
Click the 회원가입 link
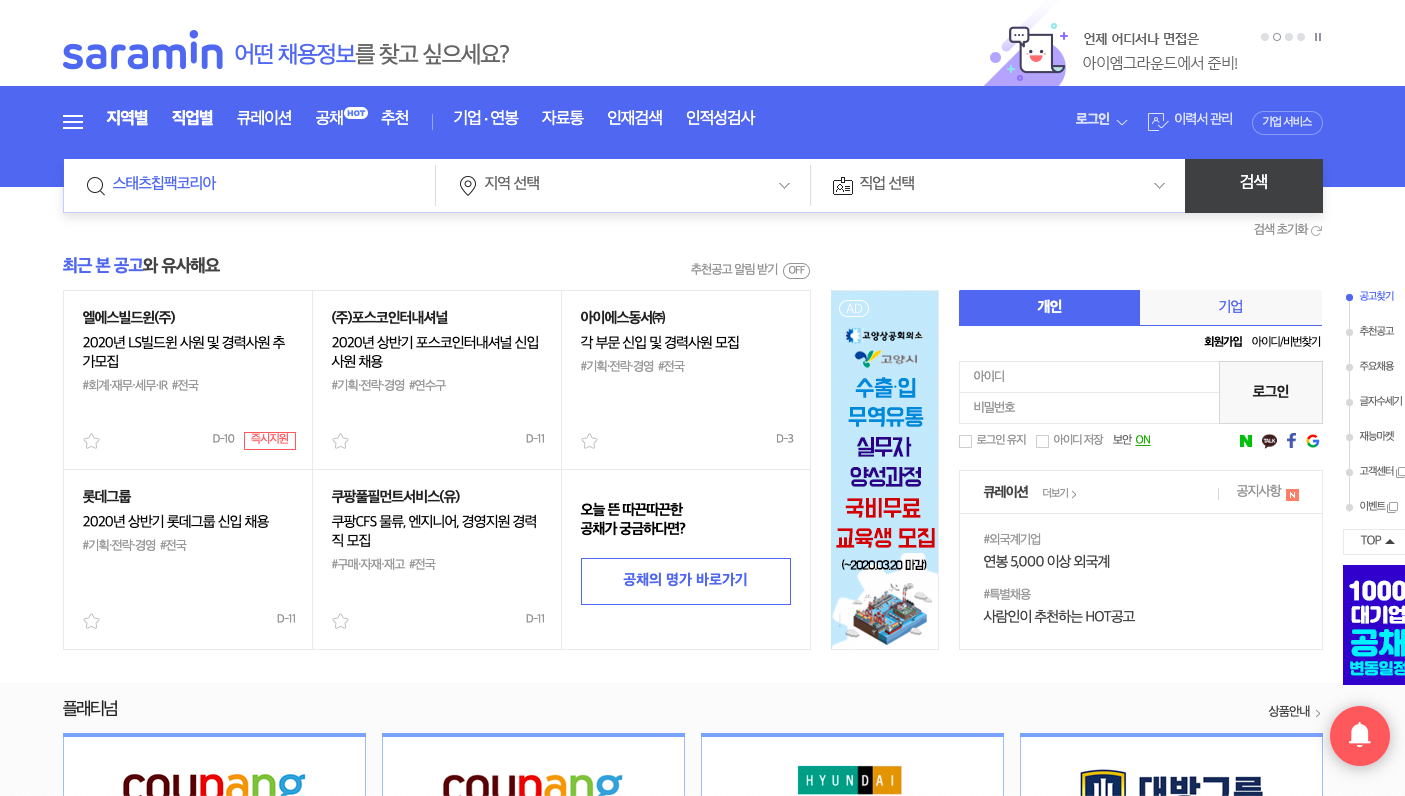click(1223, 342)
